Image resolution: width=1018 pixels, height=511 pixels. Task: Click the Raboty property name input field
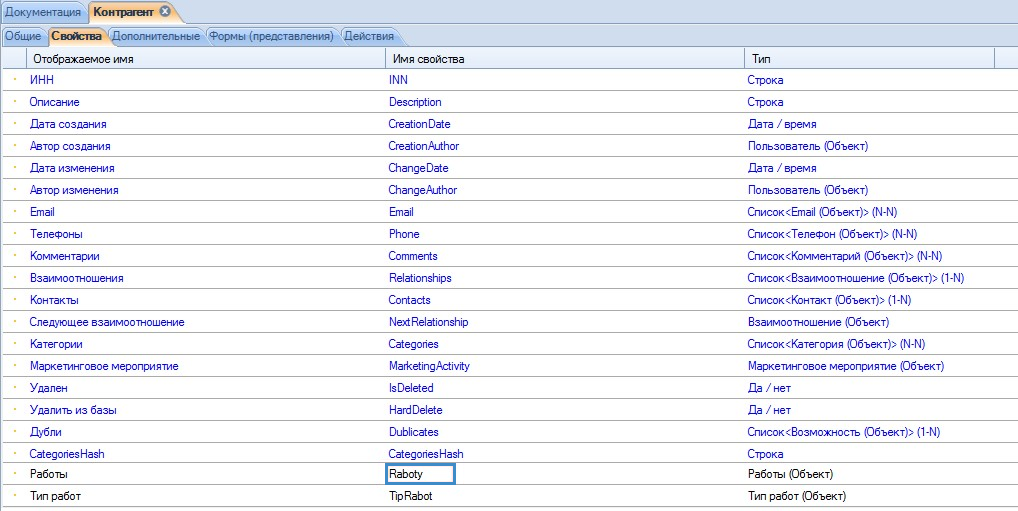tap(421, 474)
